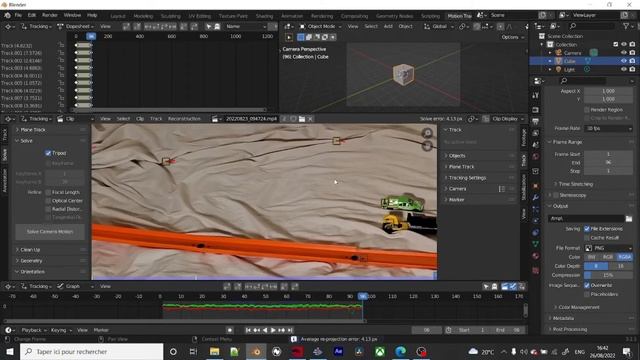Expand Color Management panel
Image resolution: width=640 pixels, height=360 pixels.
(x=579, y=307)
